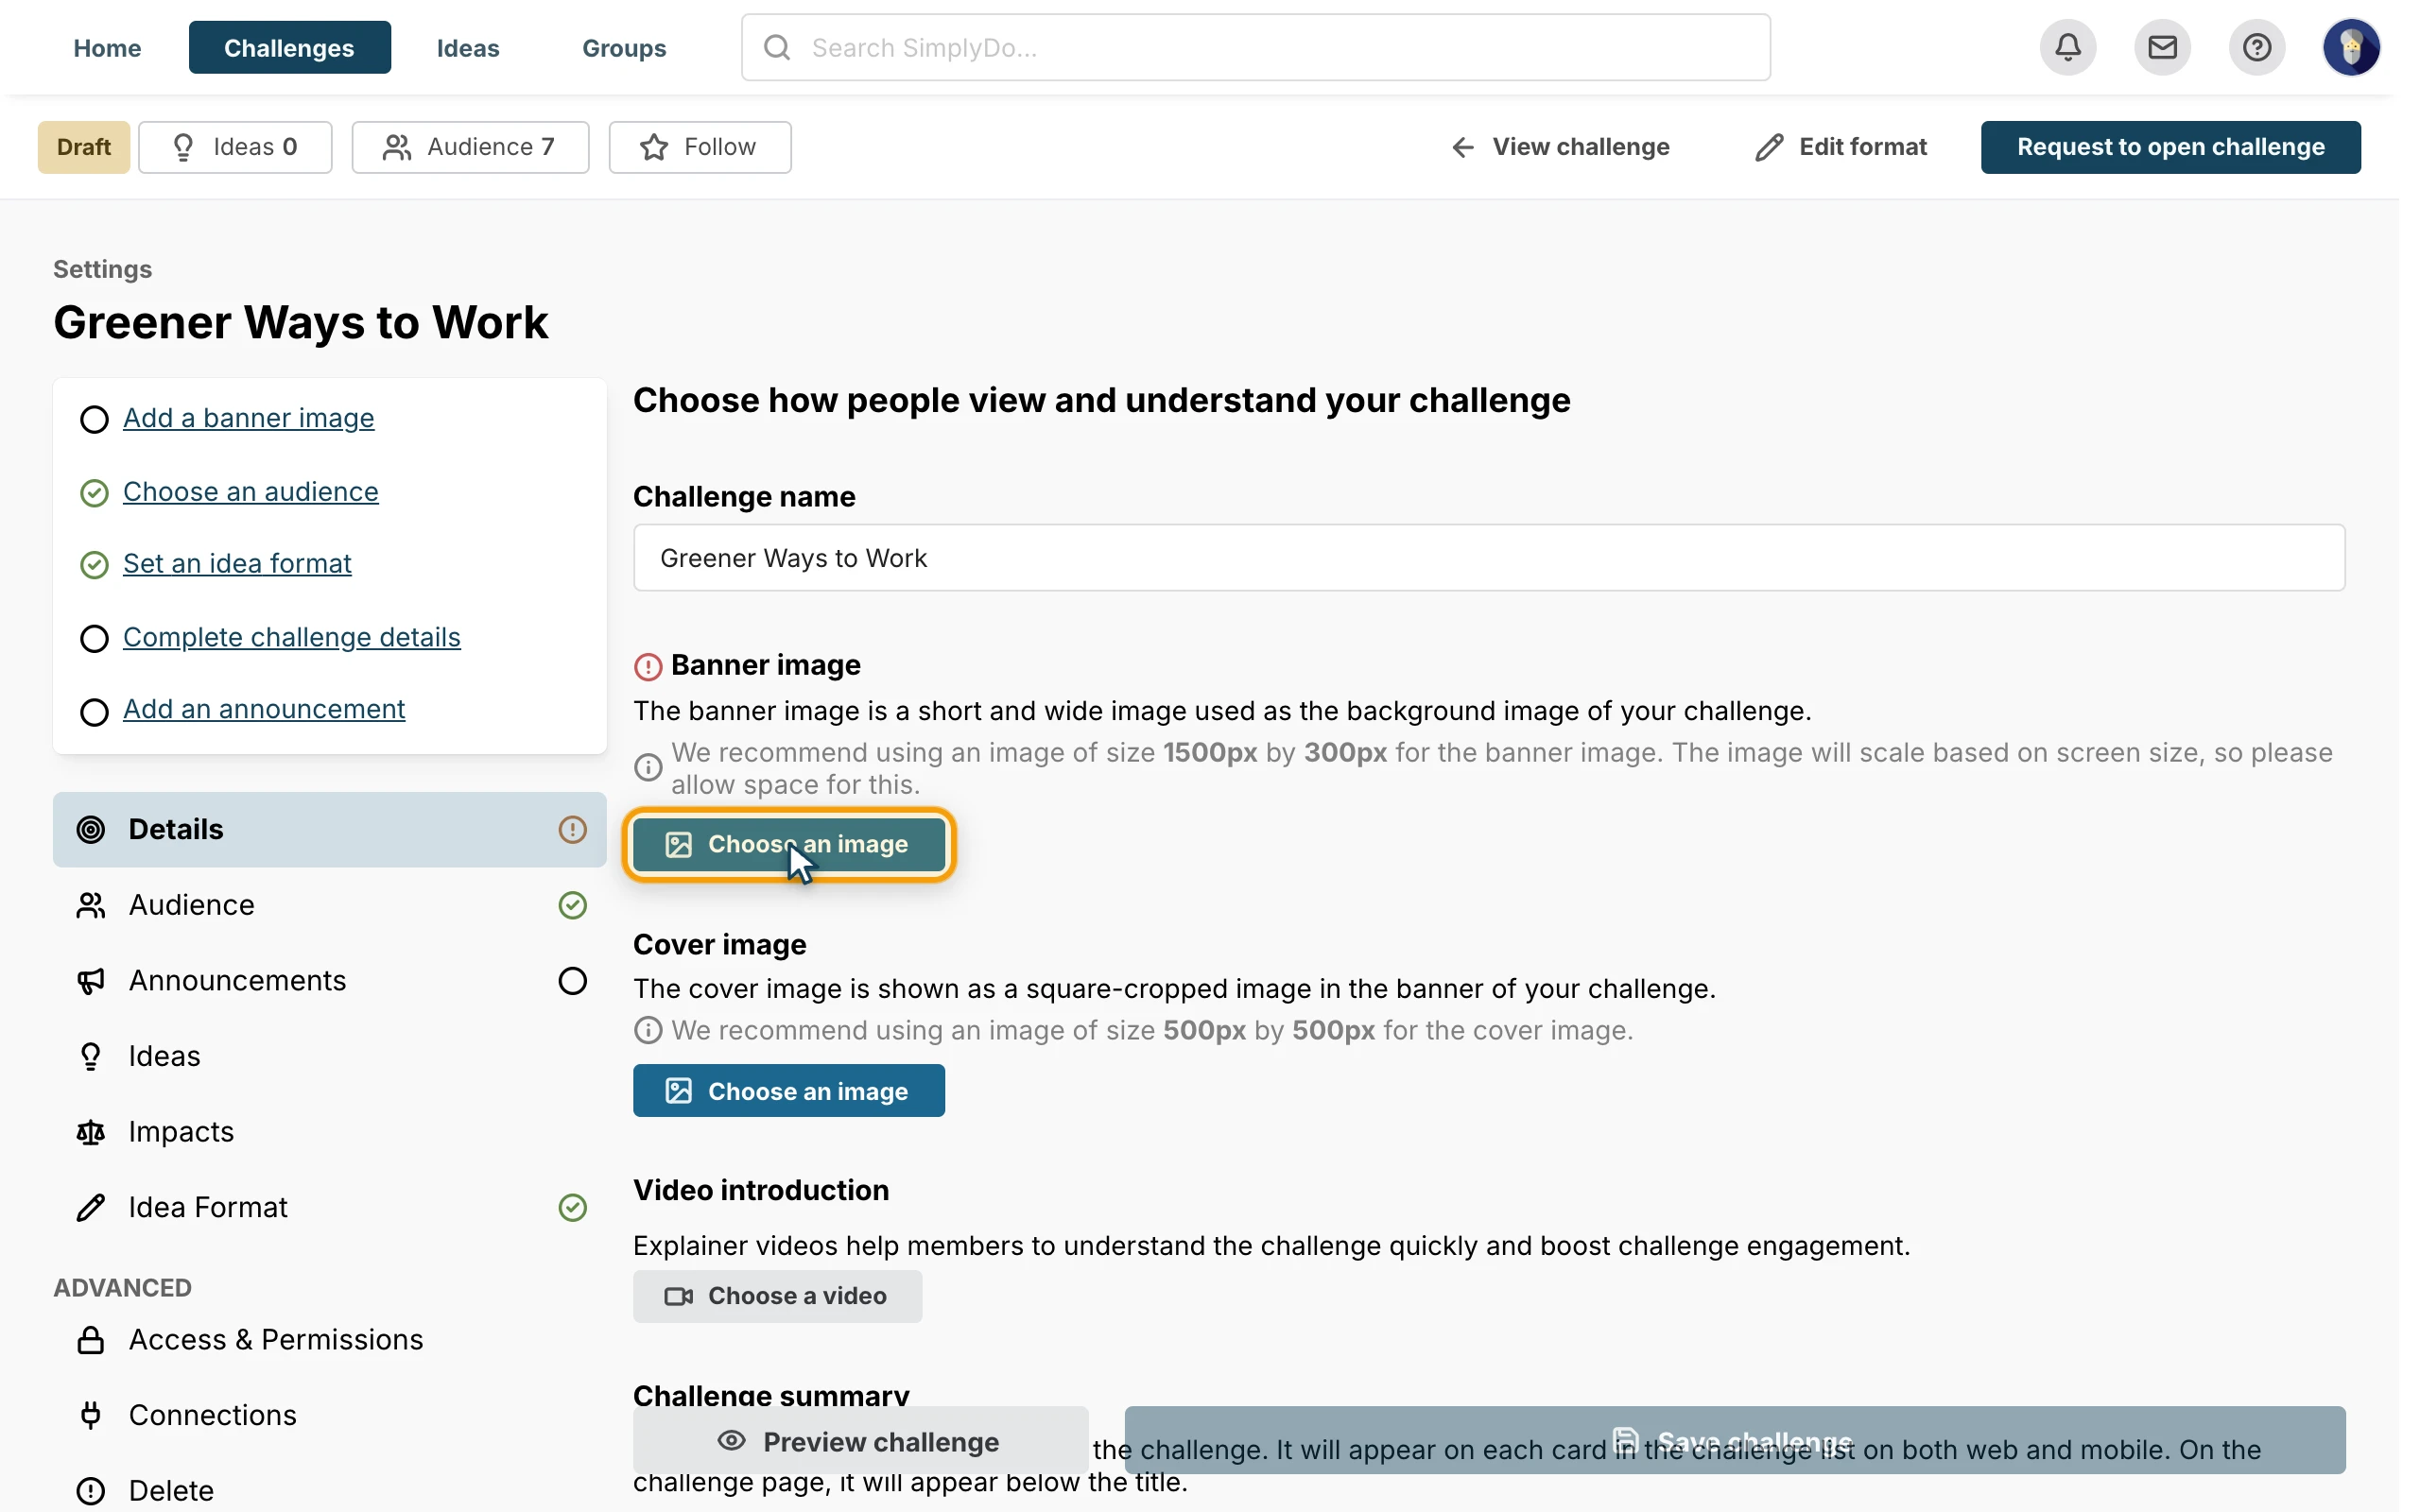Screen dimensions: 2420x1512
Task: Open the Delete settings section
Action: pyautogui.click(x=329, y=1490)
